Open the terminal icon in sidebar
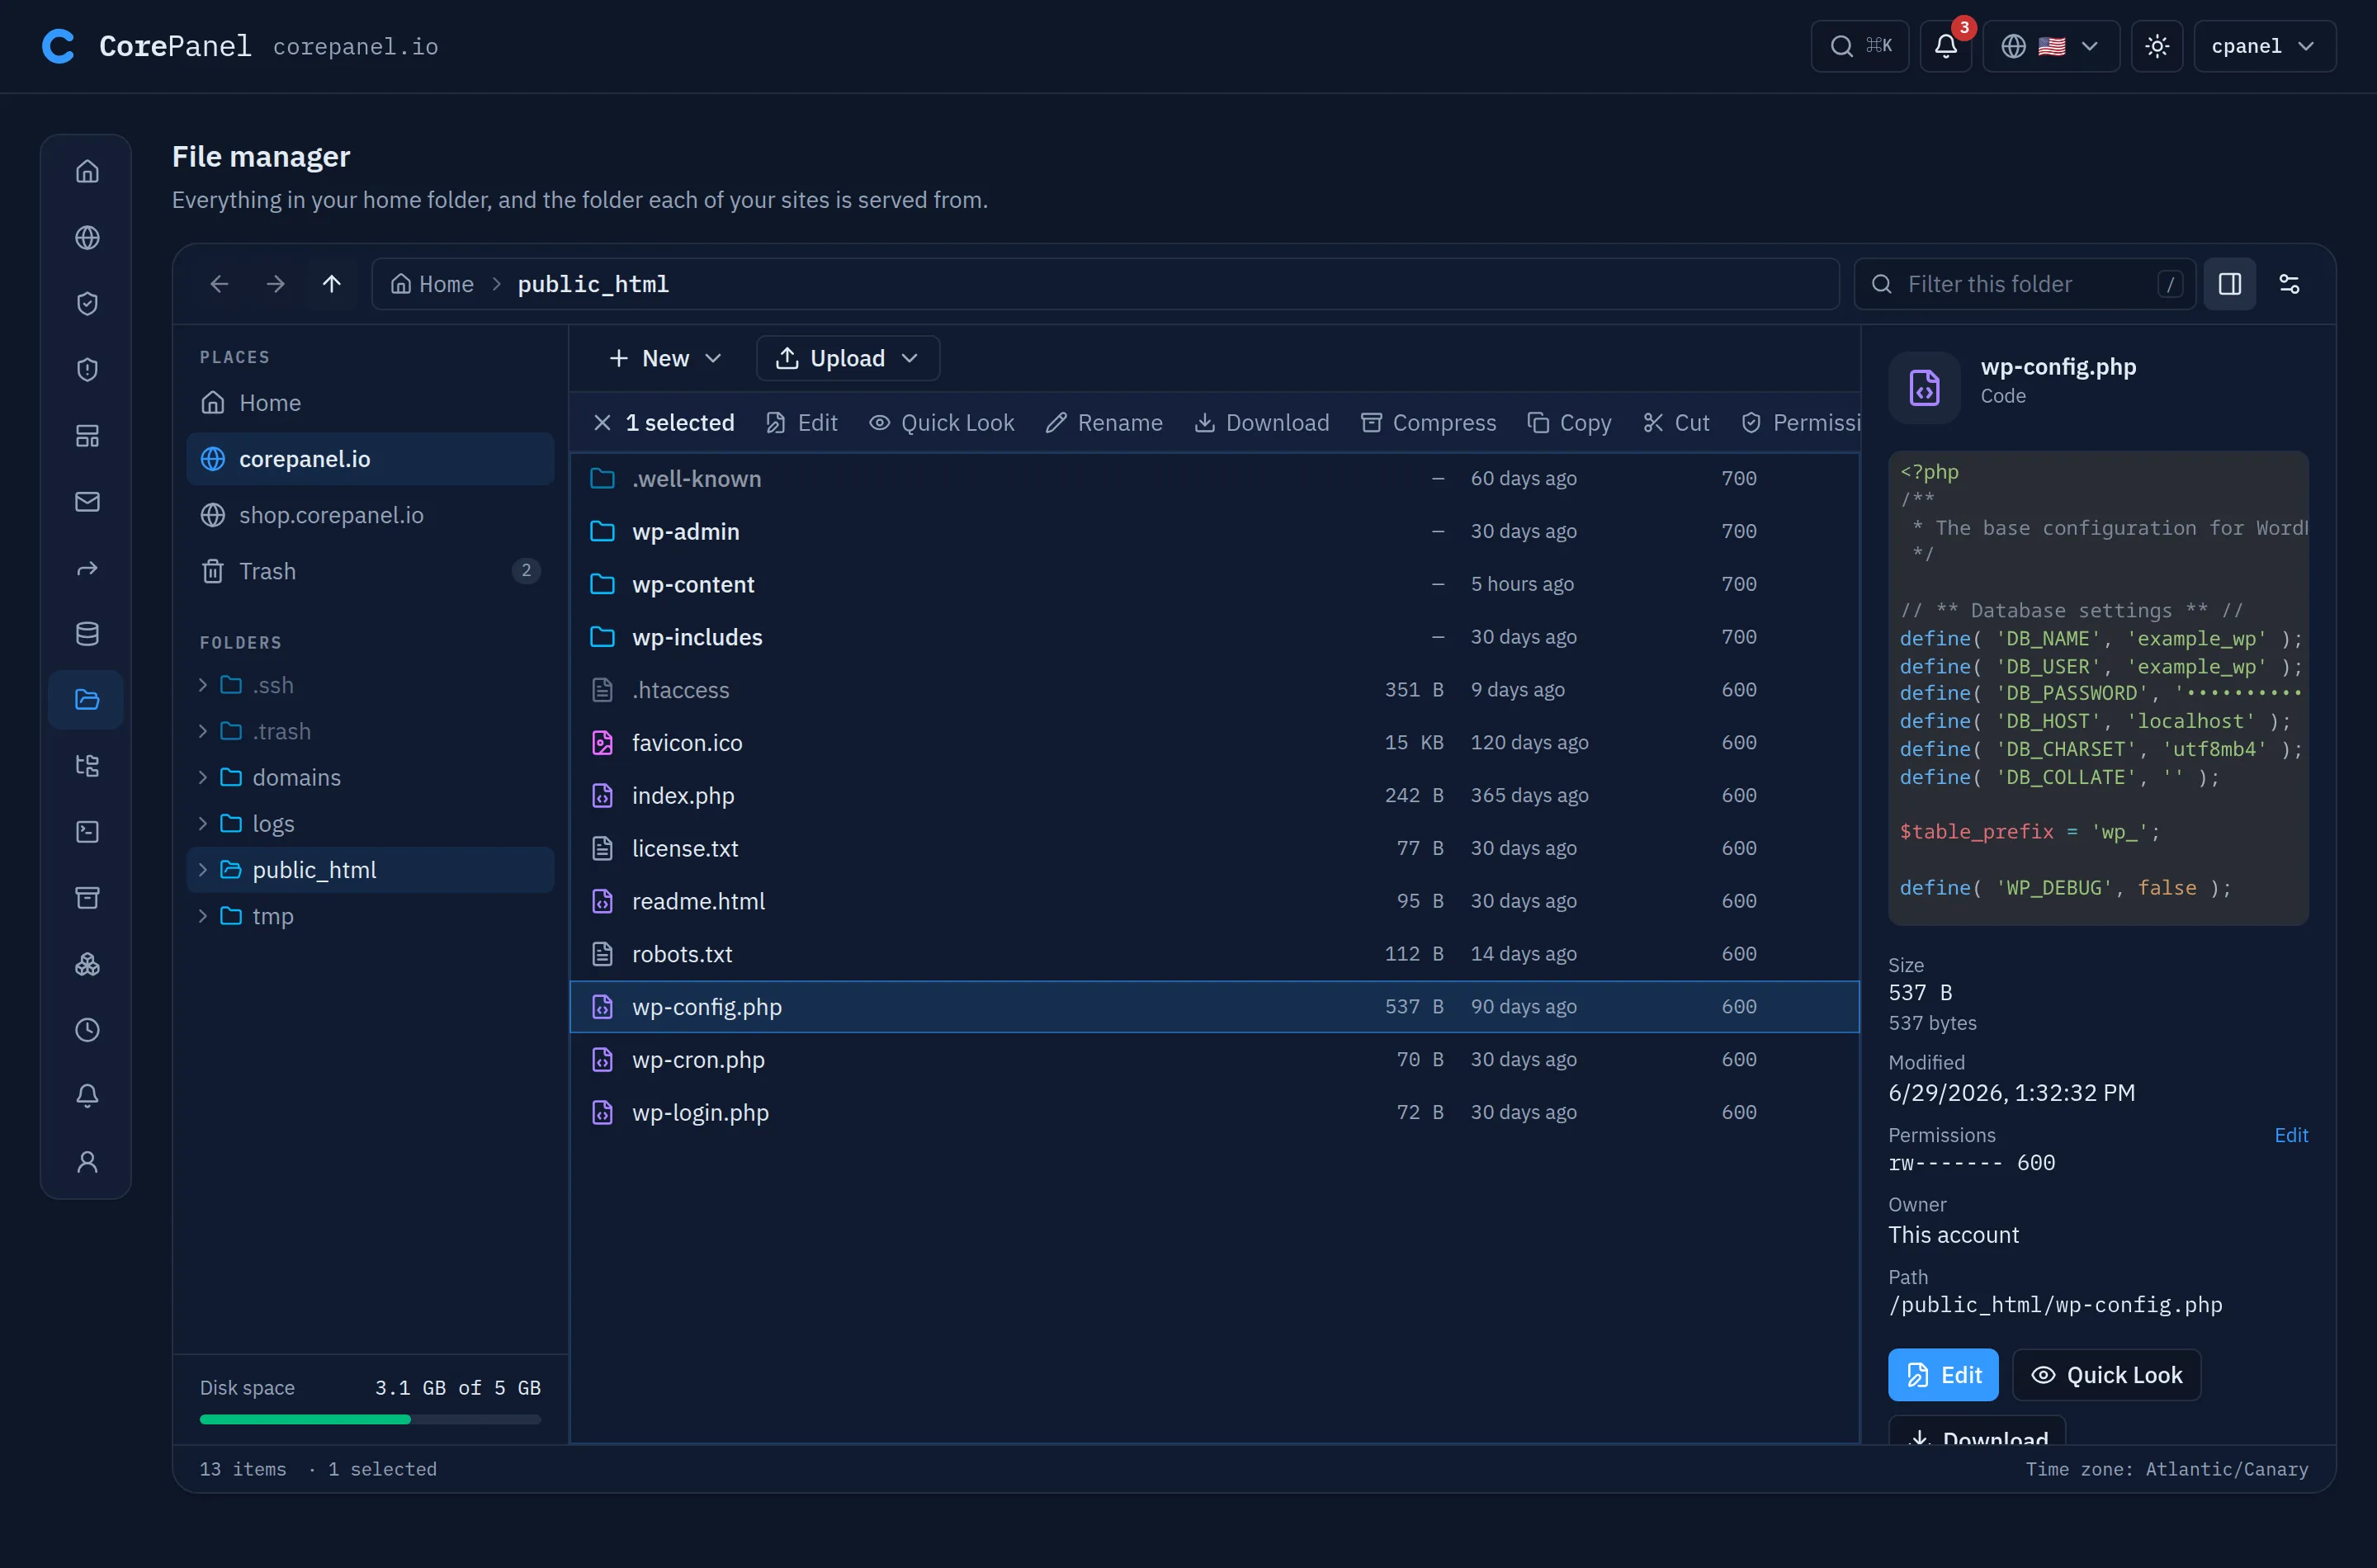 [x=87, y=832]
